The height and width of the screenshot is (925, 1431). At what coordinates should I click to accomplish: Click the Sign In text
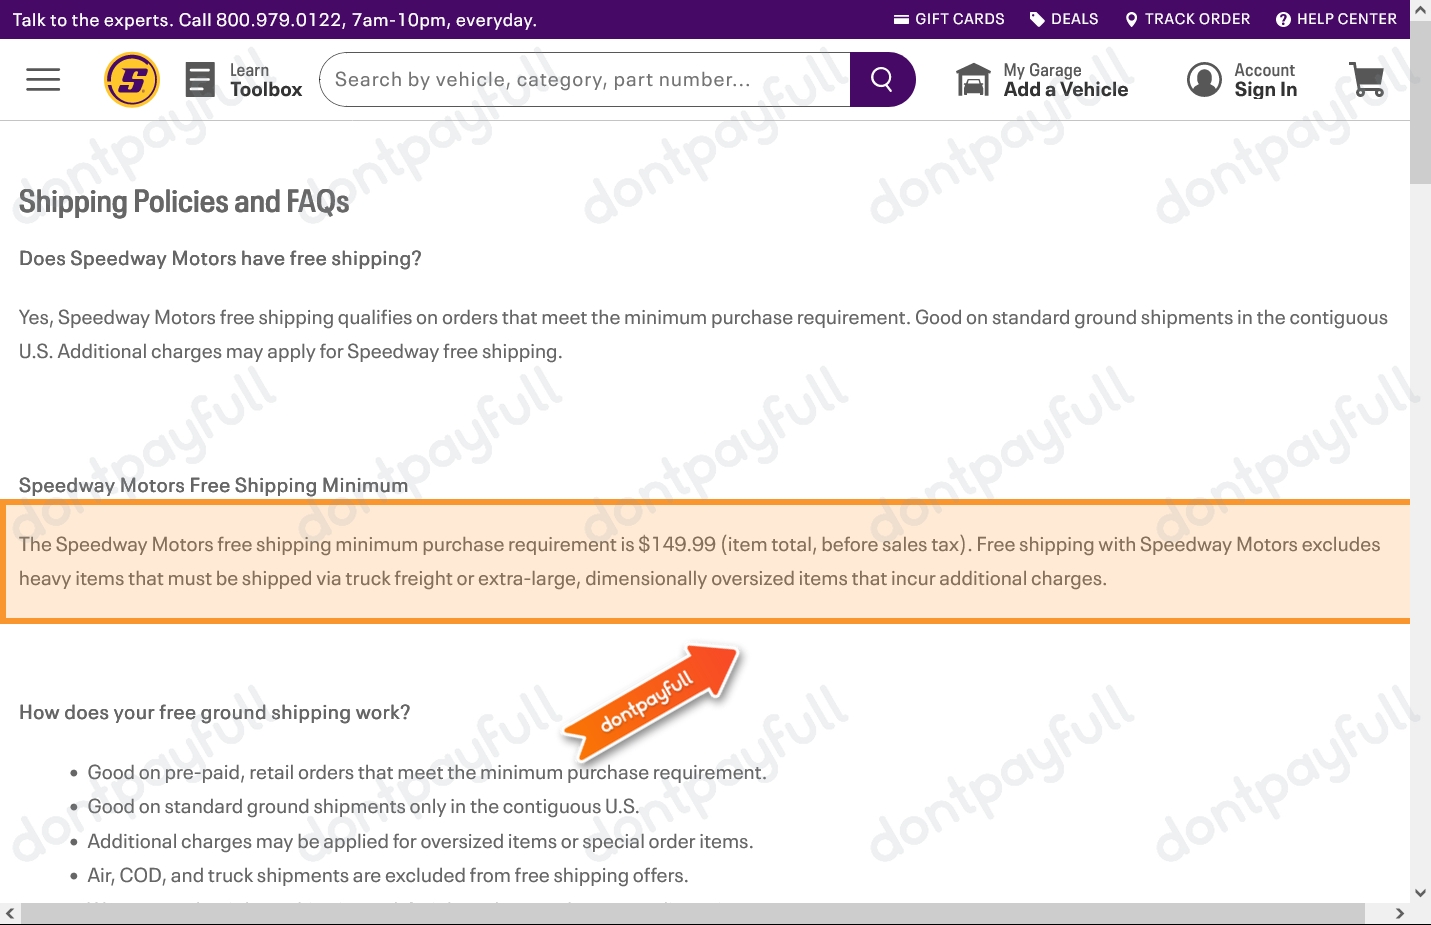[x=1265, y=90]
